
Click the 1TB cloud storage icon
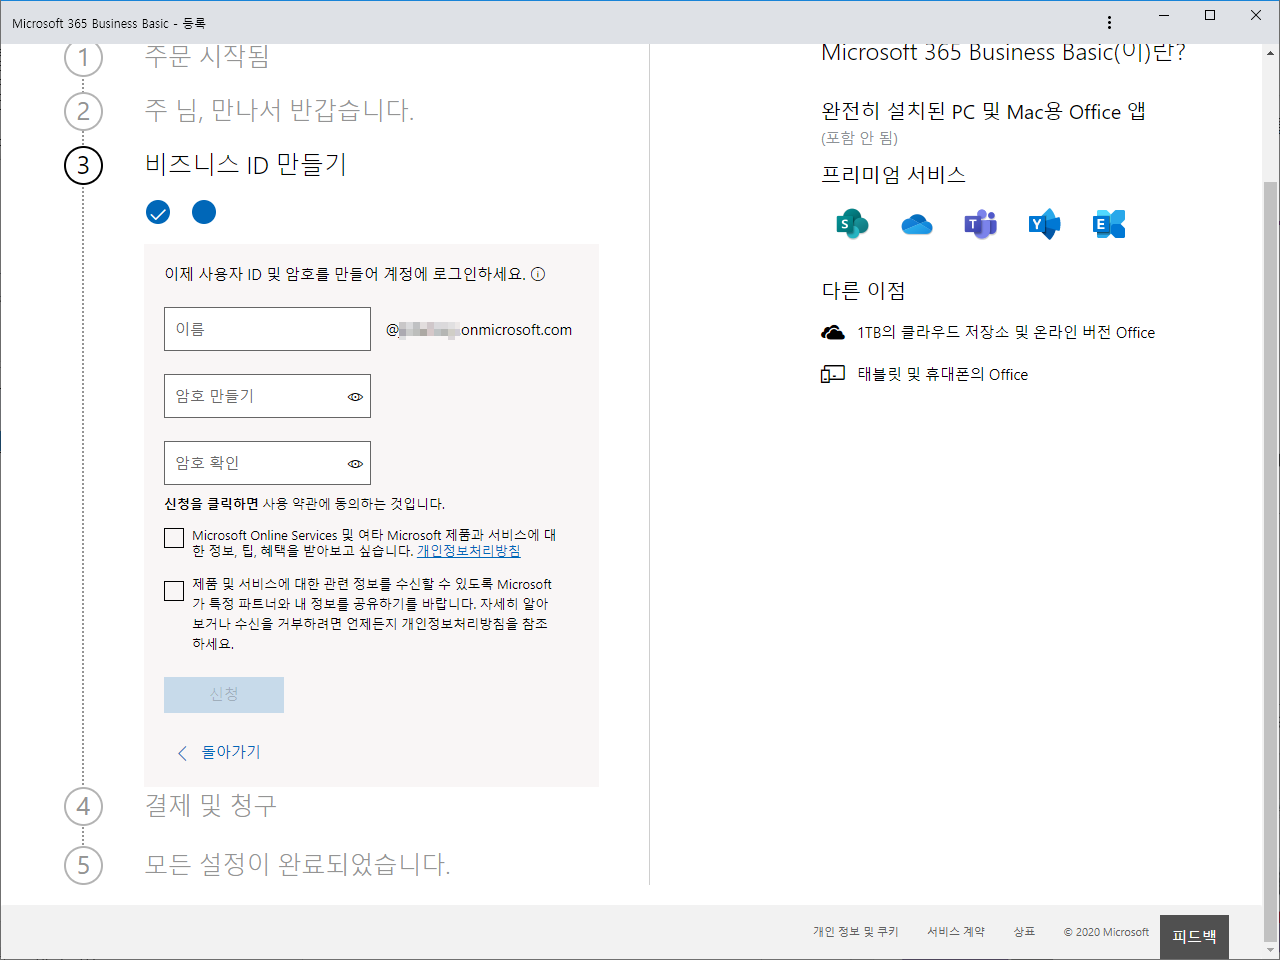tap(833, 332)
